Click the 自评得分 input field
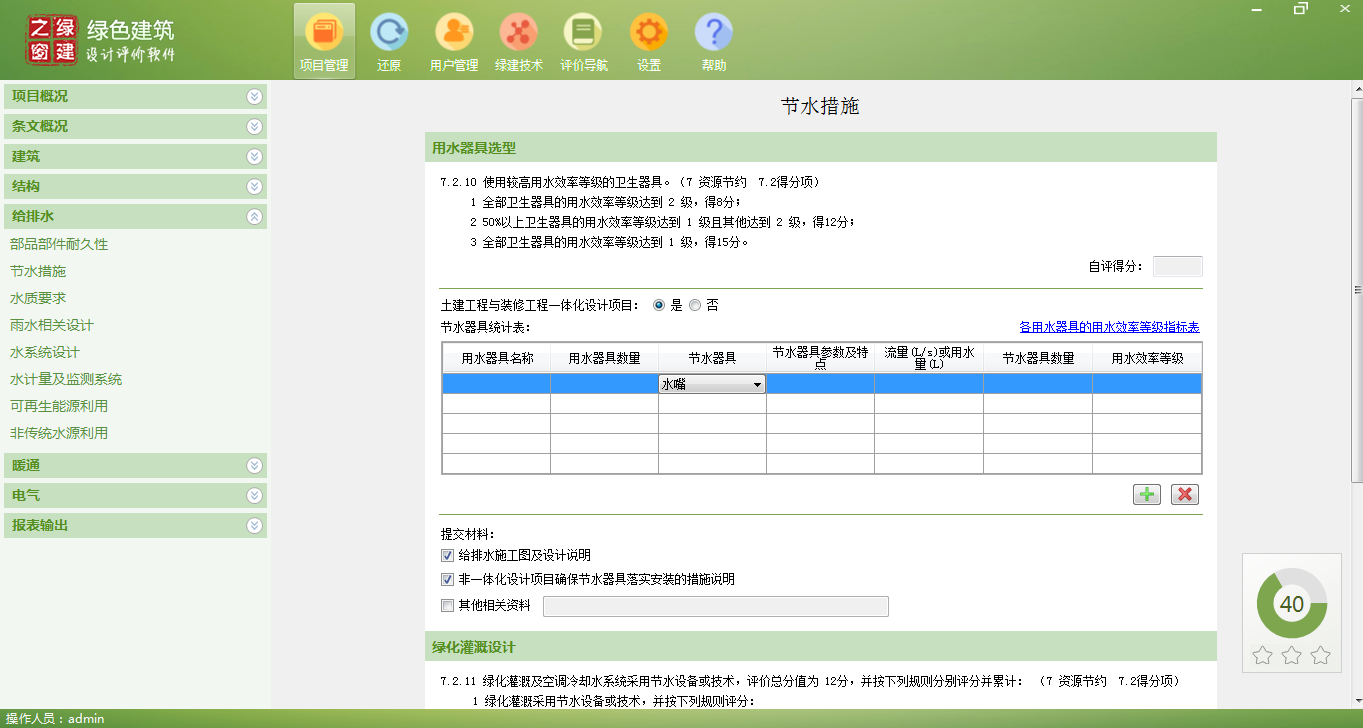1363x728 pixels. point(1177,266)
